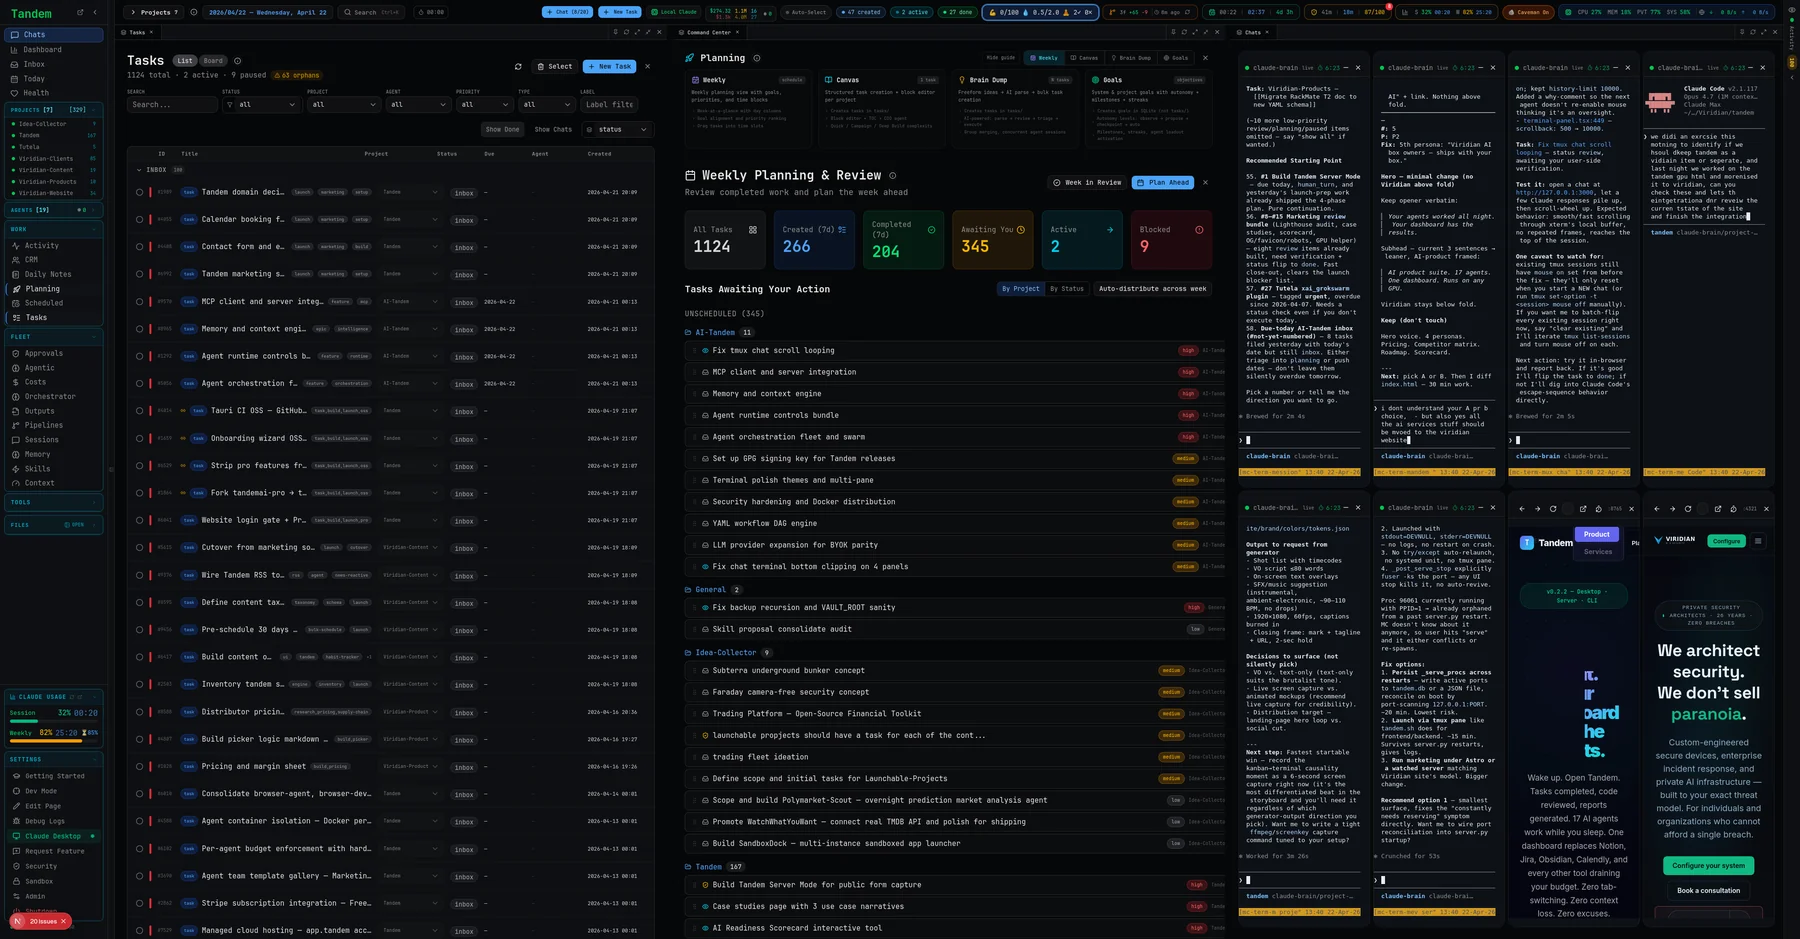
Task: Select the Command Center panel tab
Action: 708,32
